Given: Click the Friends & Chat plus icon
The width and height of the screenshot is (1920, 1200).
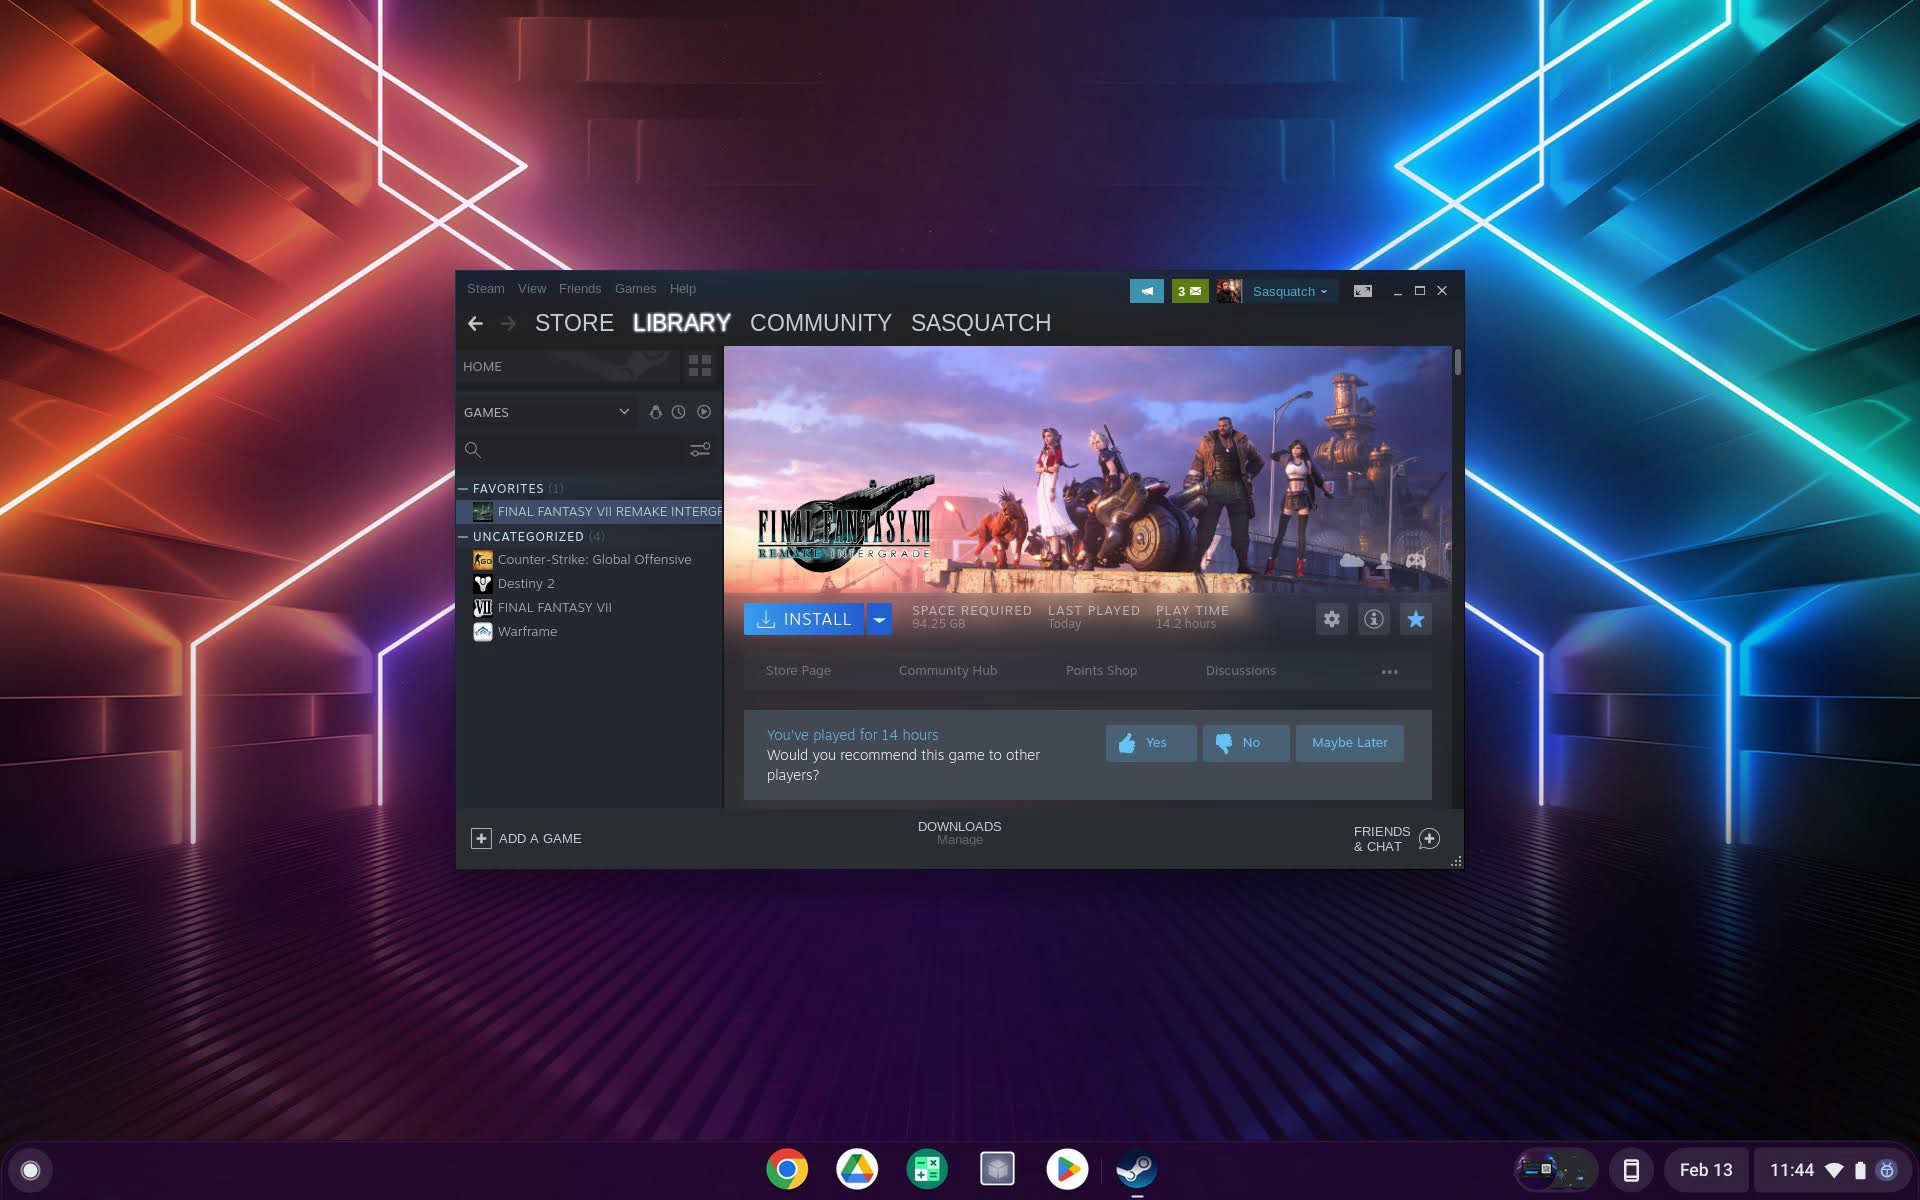Looking at the screenshot, I should (x=1428, y=838).
